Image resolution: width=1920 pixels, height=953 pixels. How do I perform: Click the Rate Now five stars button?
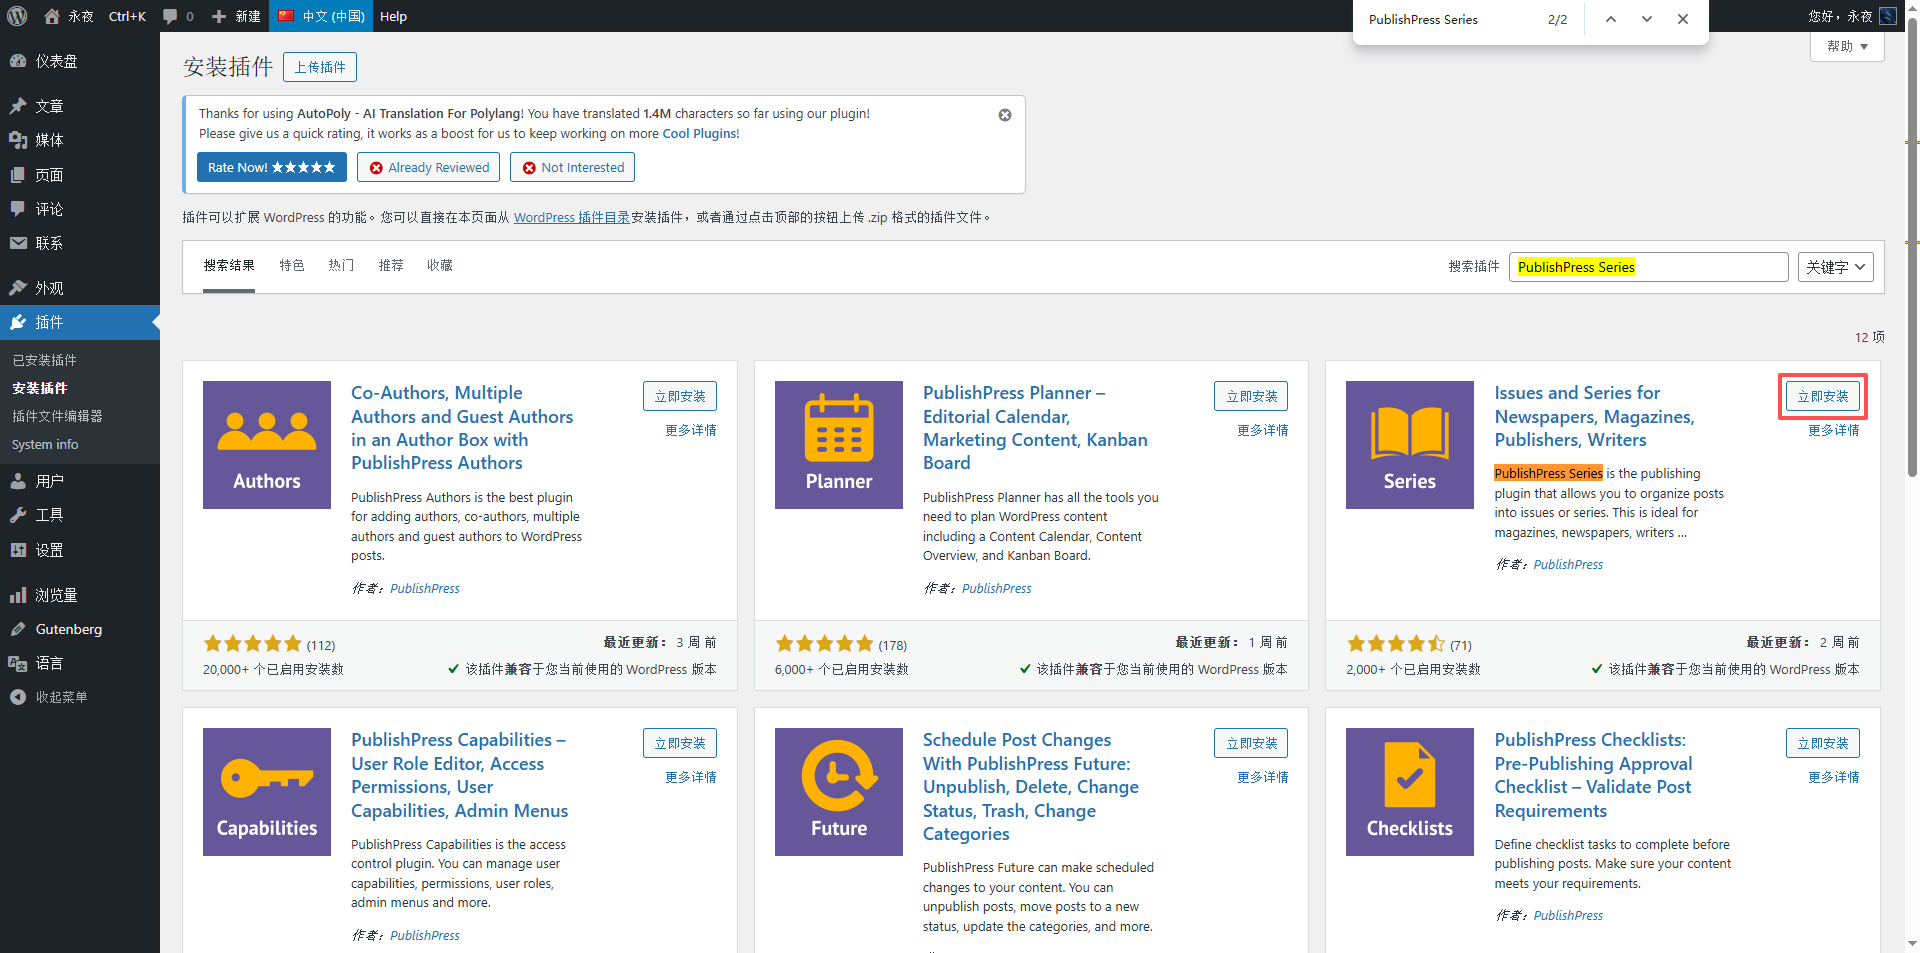(272, 167)
